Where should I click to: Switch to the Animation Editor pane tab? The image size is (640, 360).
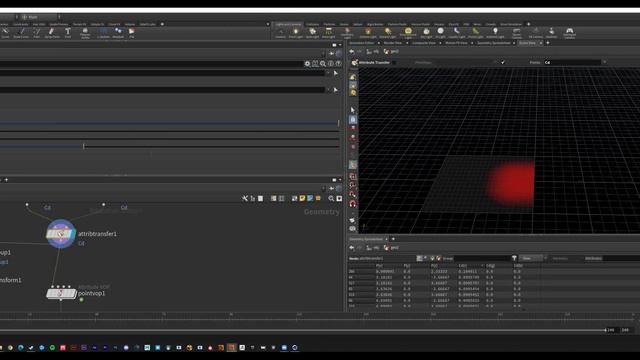click(x=362, y=43)
